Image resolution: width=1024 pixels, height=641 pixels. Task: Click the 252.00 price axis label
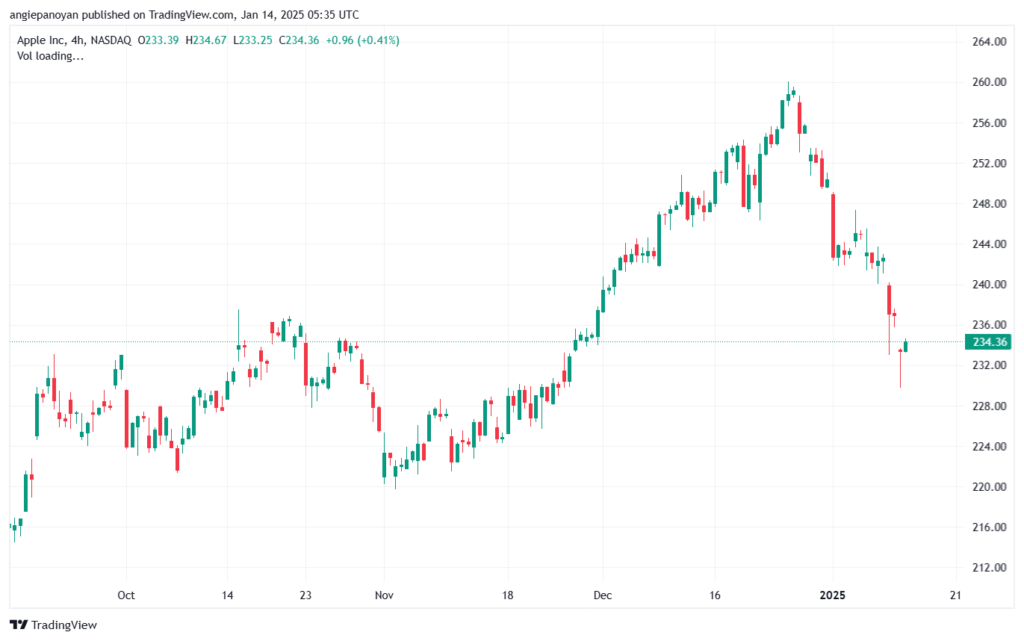pyautogui.click(x=989, y=163)
